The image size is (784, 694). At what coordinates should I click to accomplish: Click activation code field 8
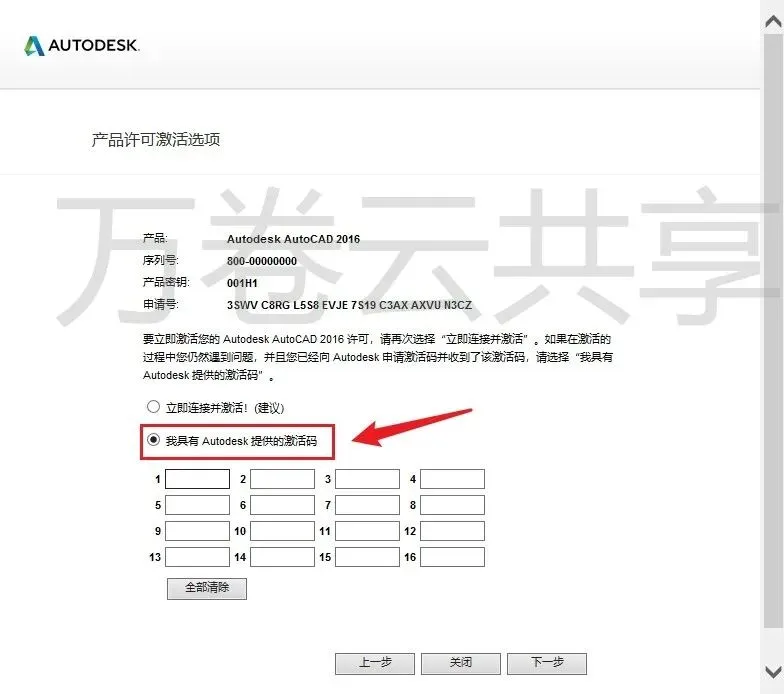pos(452,505)
